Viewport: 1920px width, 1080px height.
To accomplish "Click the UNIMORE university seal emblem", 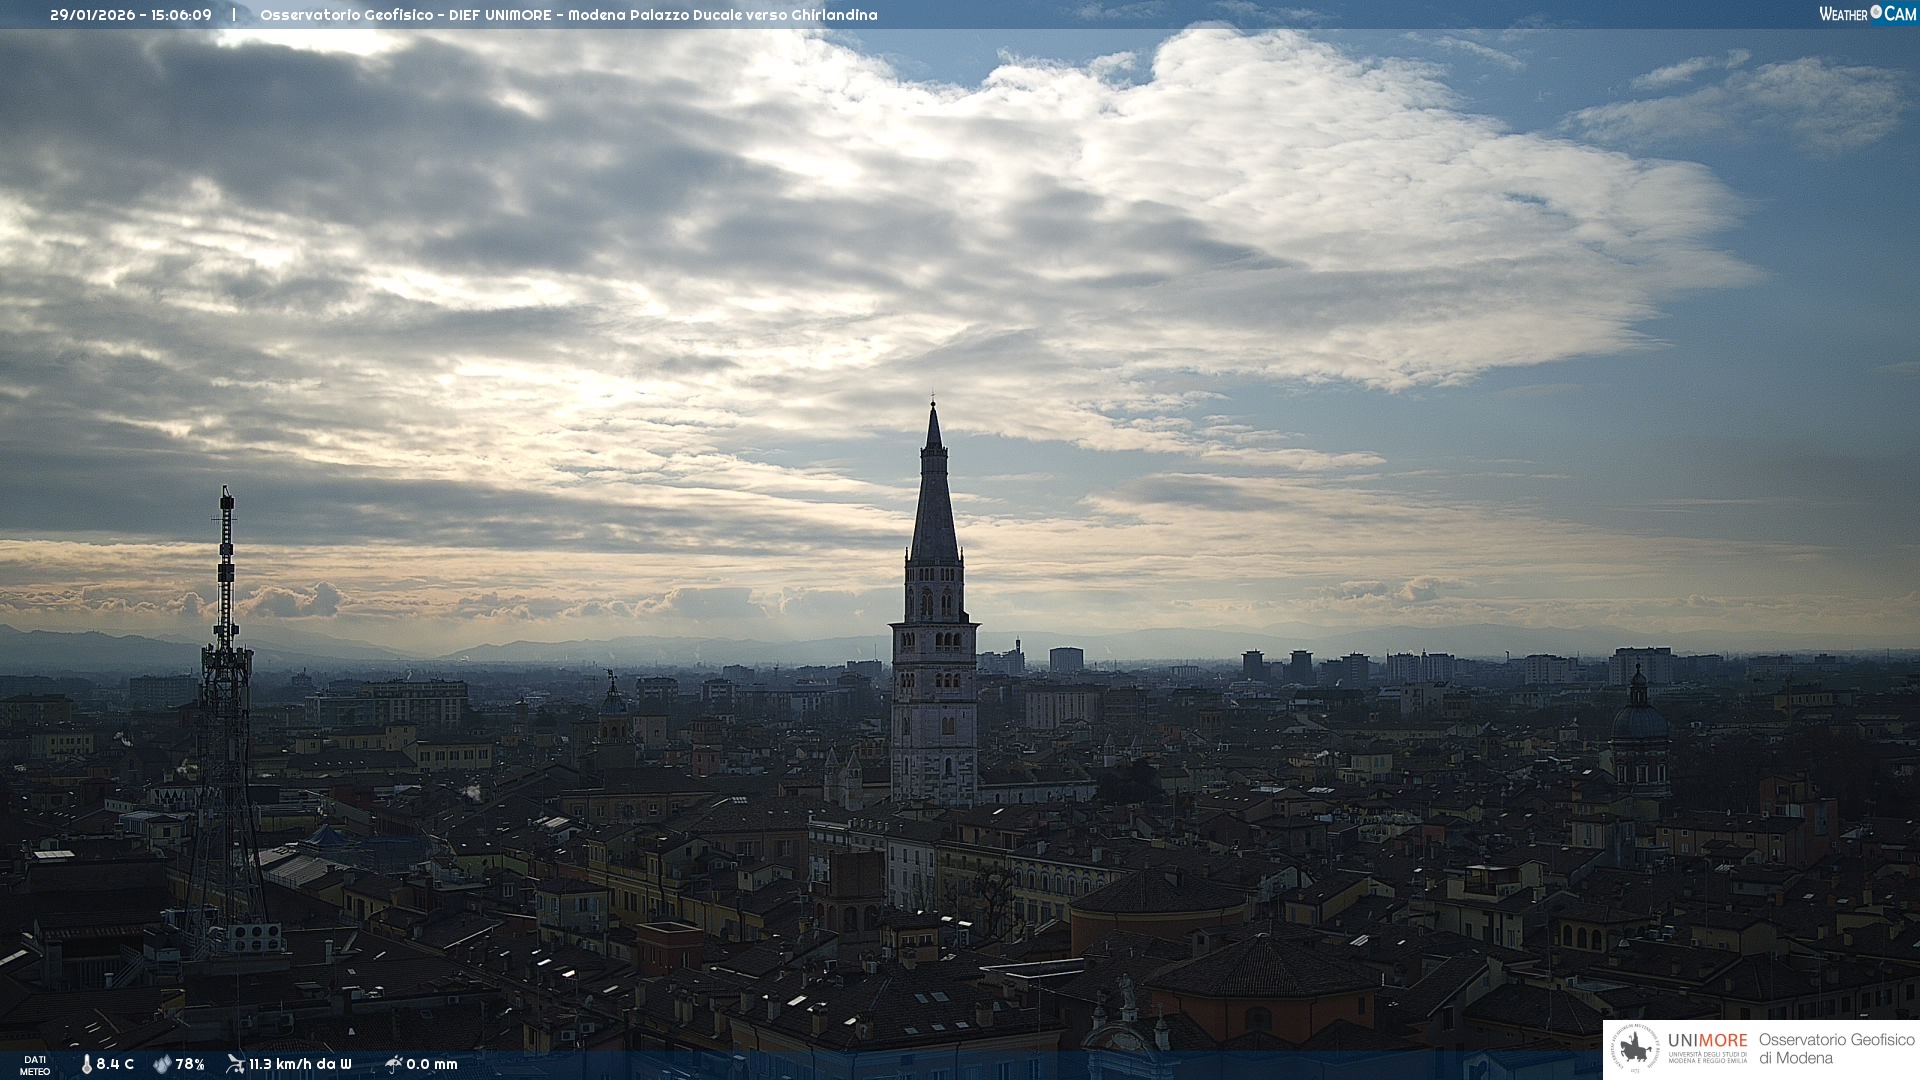I will click(1635, 1049).
